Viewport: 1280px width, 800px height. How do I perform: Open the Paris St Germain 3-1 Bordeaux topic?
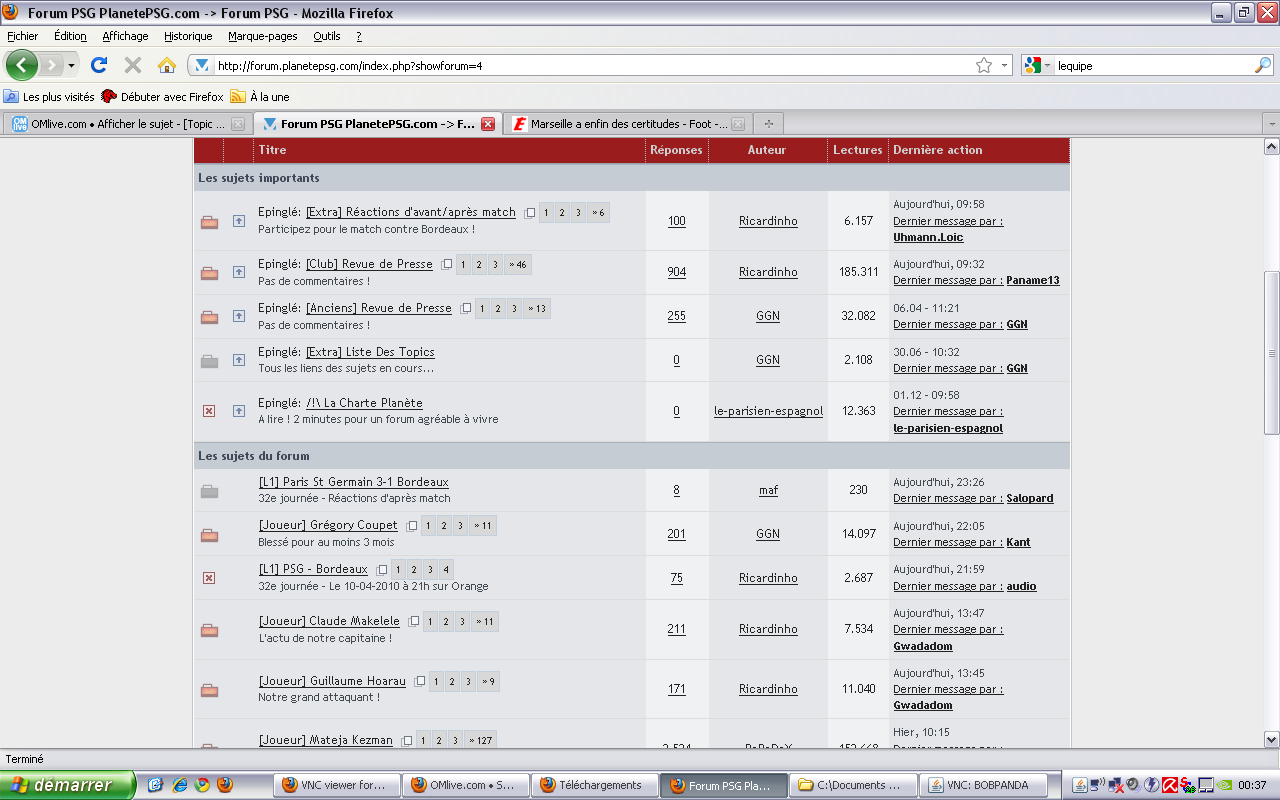coord(353,482)
